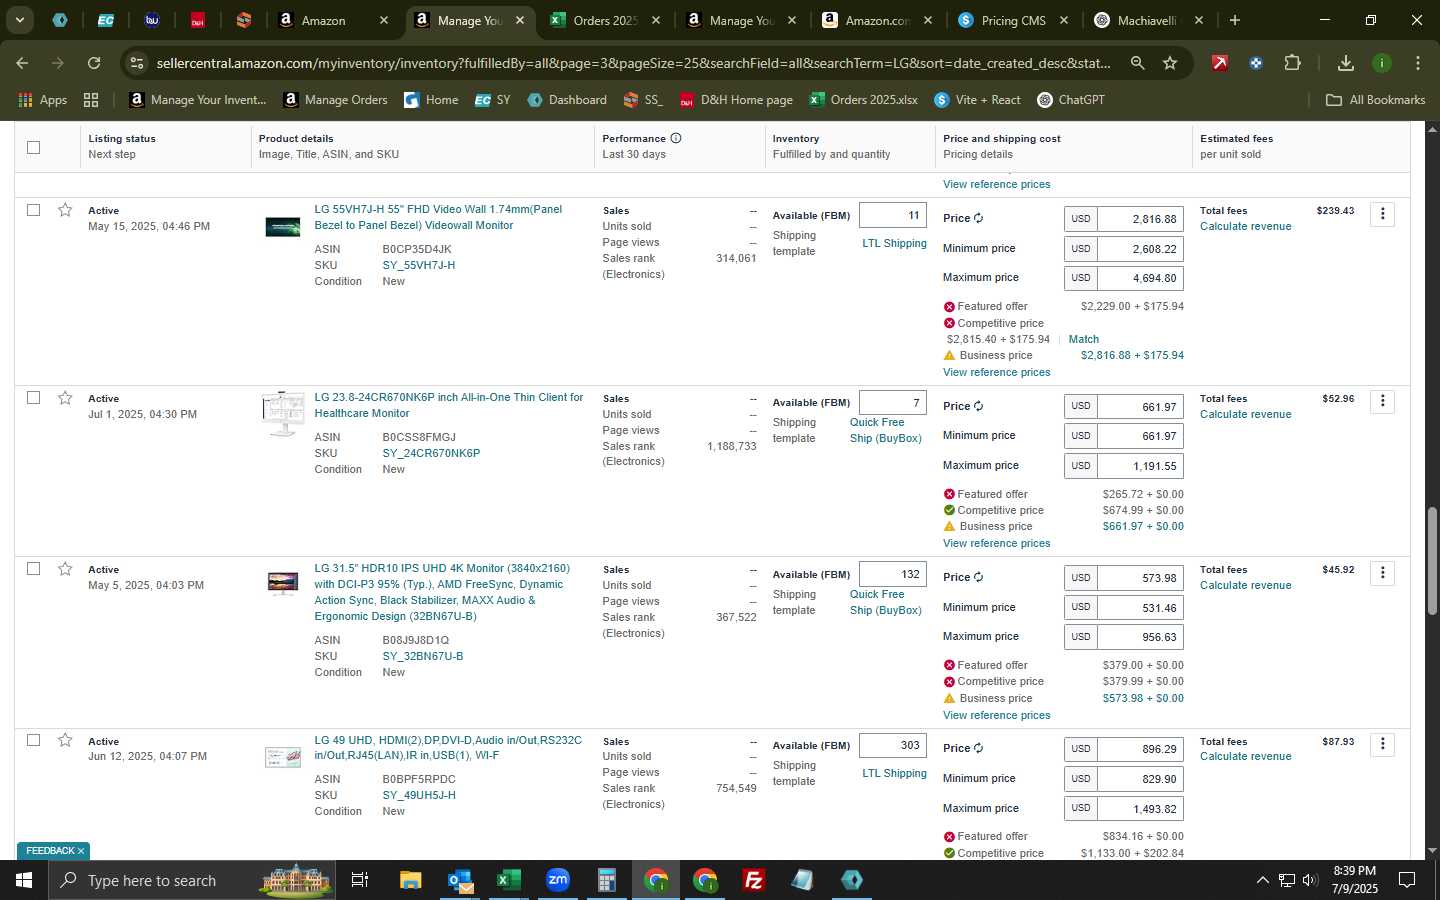Check the box for LG 49 UHD listing

33,740
